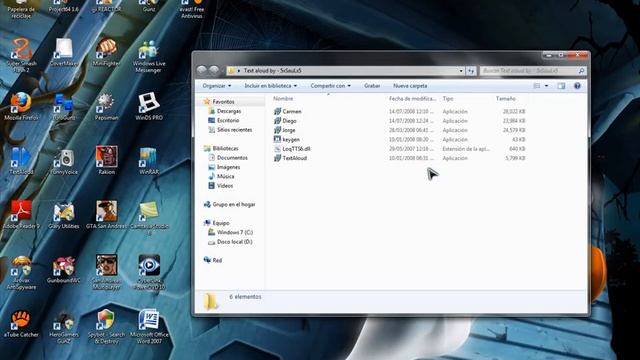Select the Spybot Search & Destroy icon

(x=106, y=326)
